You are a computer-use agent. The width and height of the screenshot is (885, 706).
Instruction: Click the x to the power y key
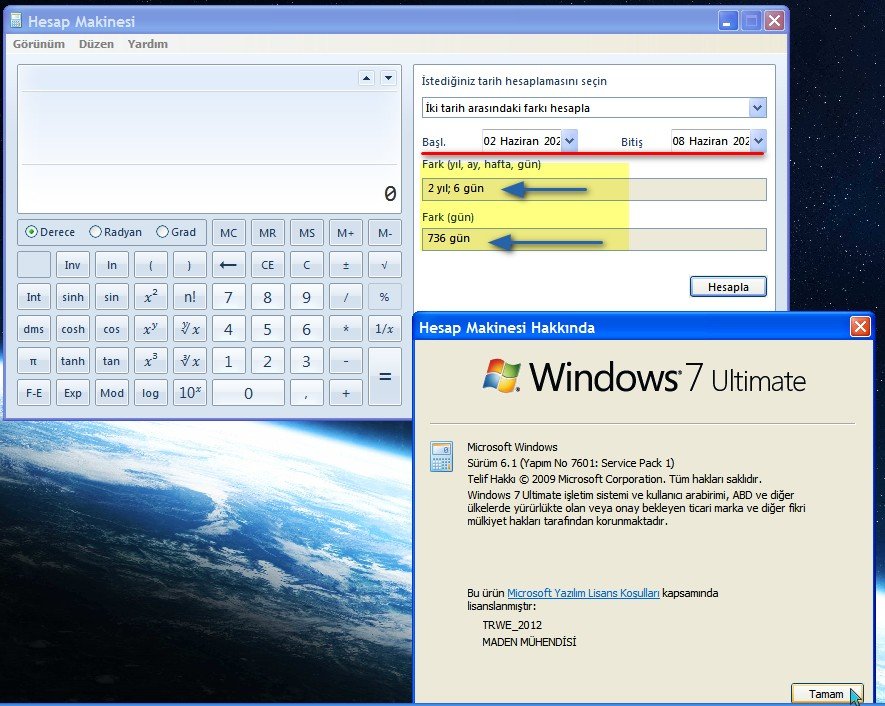(x=151, y=329)
